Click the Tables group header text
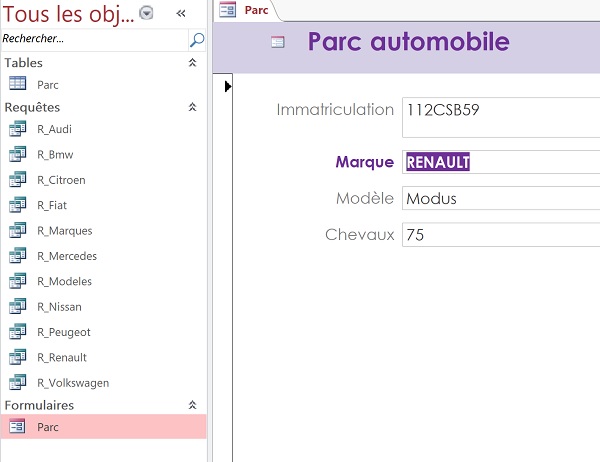600x462 pixels. click(x=23, y=63)
